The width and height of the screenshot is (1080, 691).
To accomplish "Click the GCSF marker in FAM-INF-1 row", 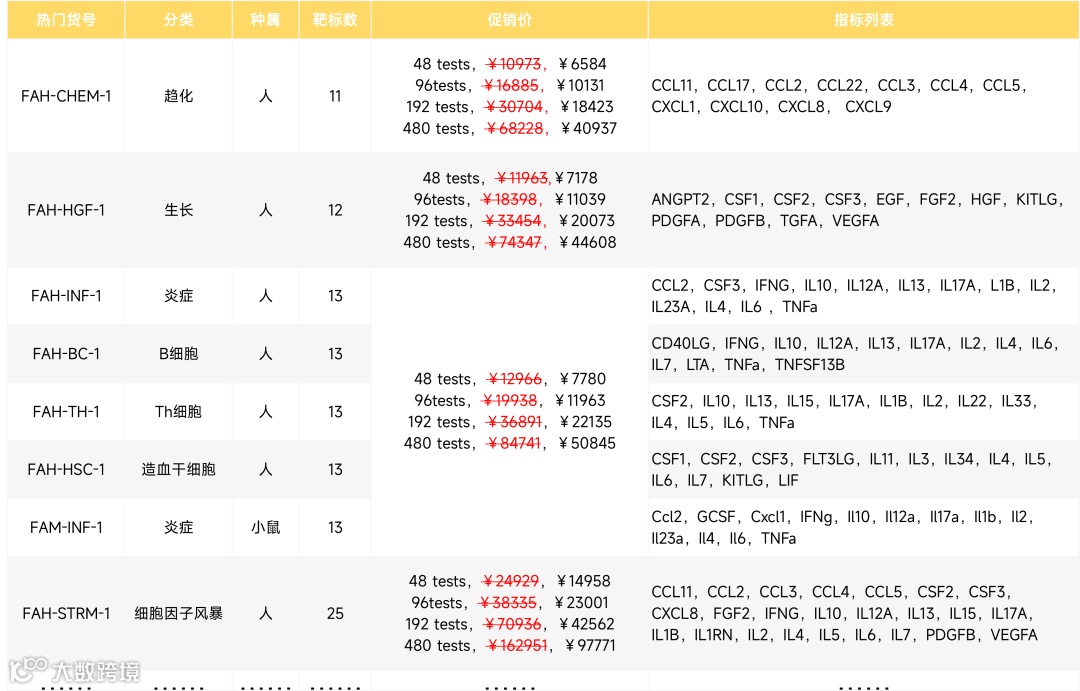I will tap(716, 517).
